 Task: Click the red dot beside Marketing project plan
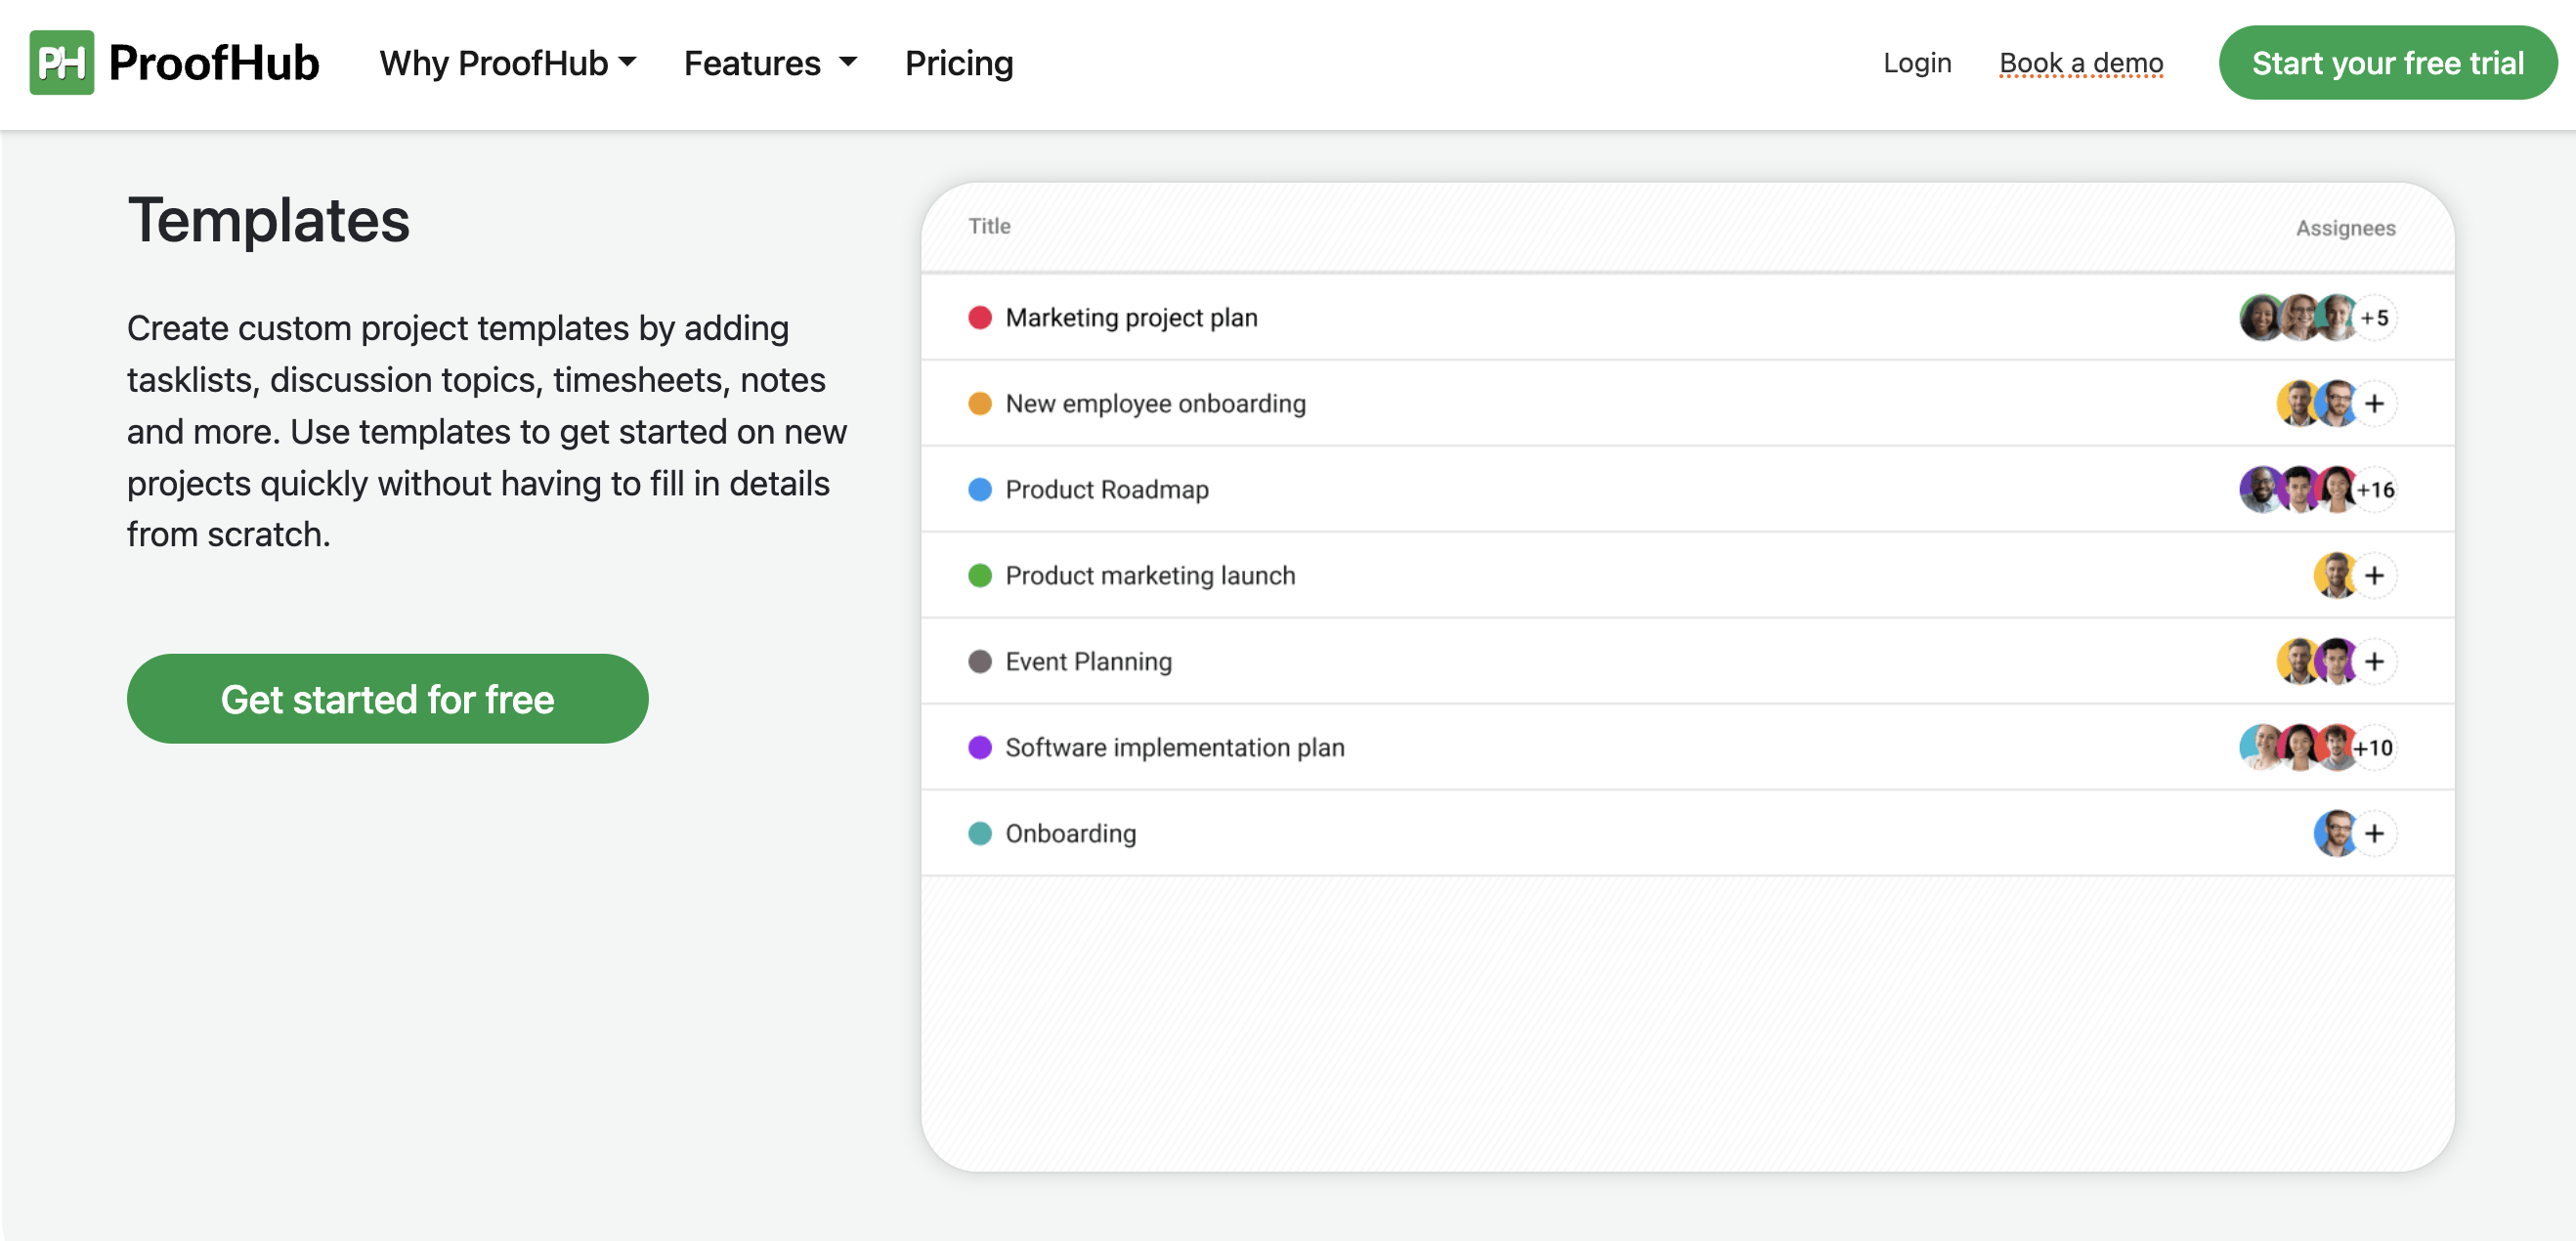point(980,318)
